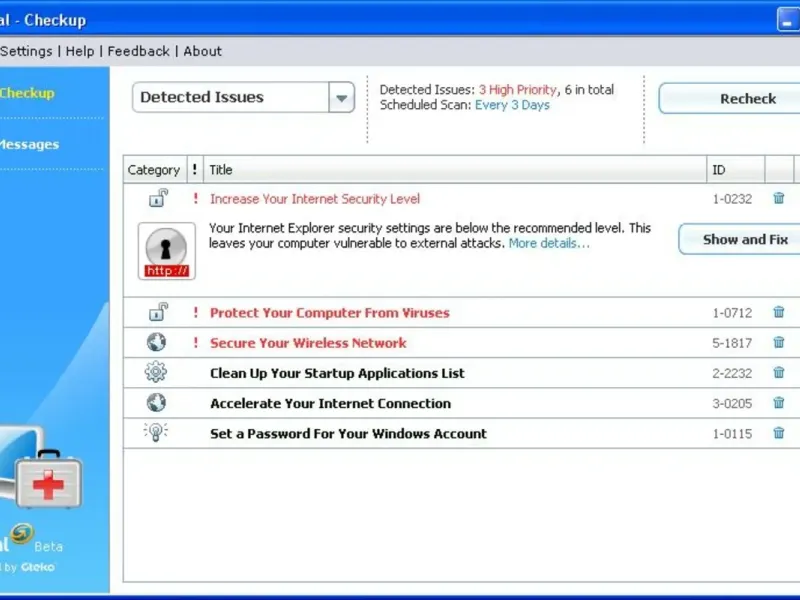Screen dimensions: 800x600
Task: Click the Detected Issues combo box text
Action: (202, 97)
